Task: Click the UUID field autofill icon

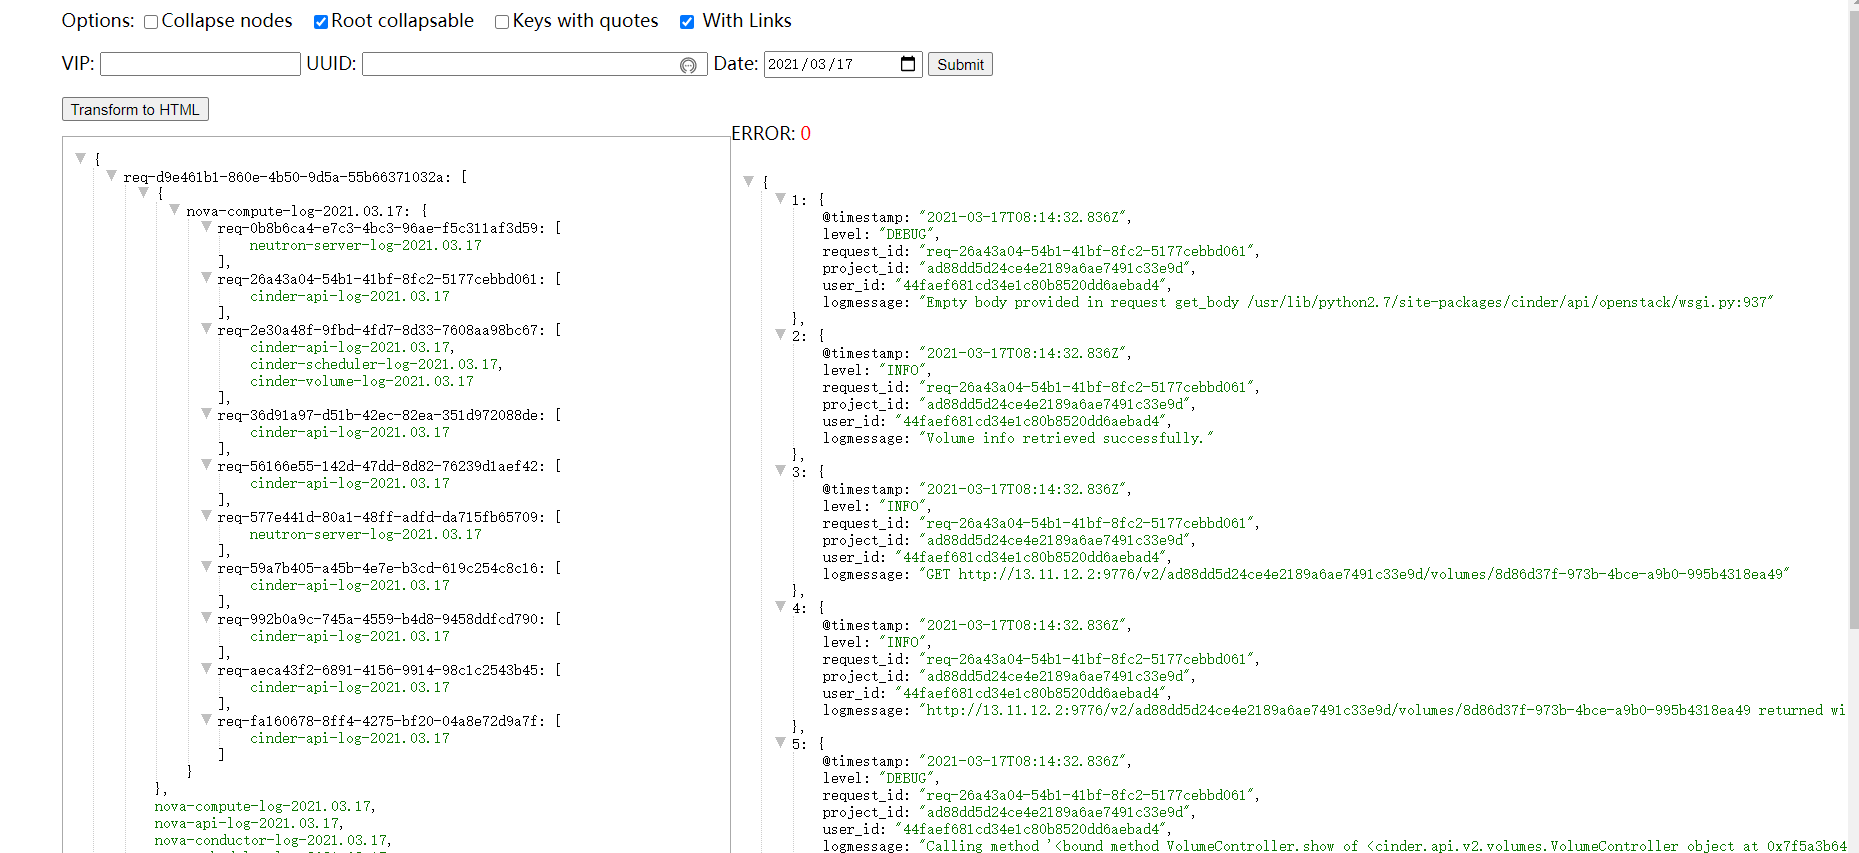Action: [x=688, y=65]
